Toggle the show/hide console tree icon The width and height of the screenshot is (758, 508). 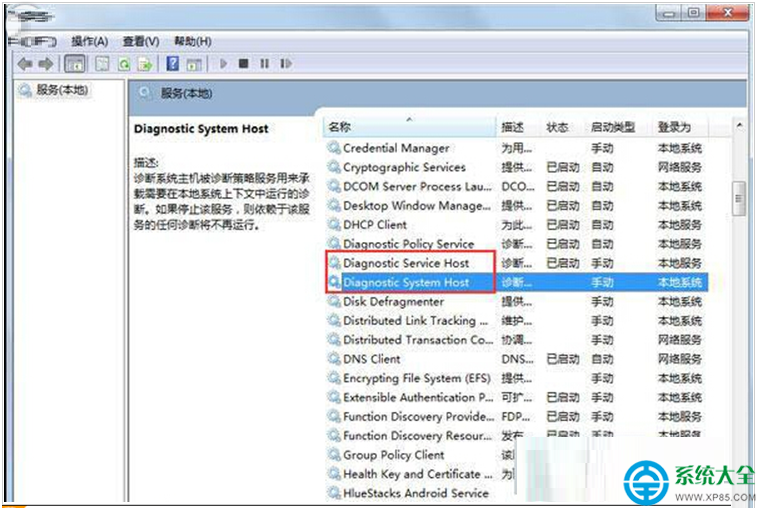(74, 64)
